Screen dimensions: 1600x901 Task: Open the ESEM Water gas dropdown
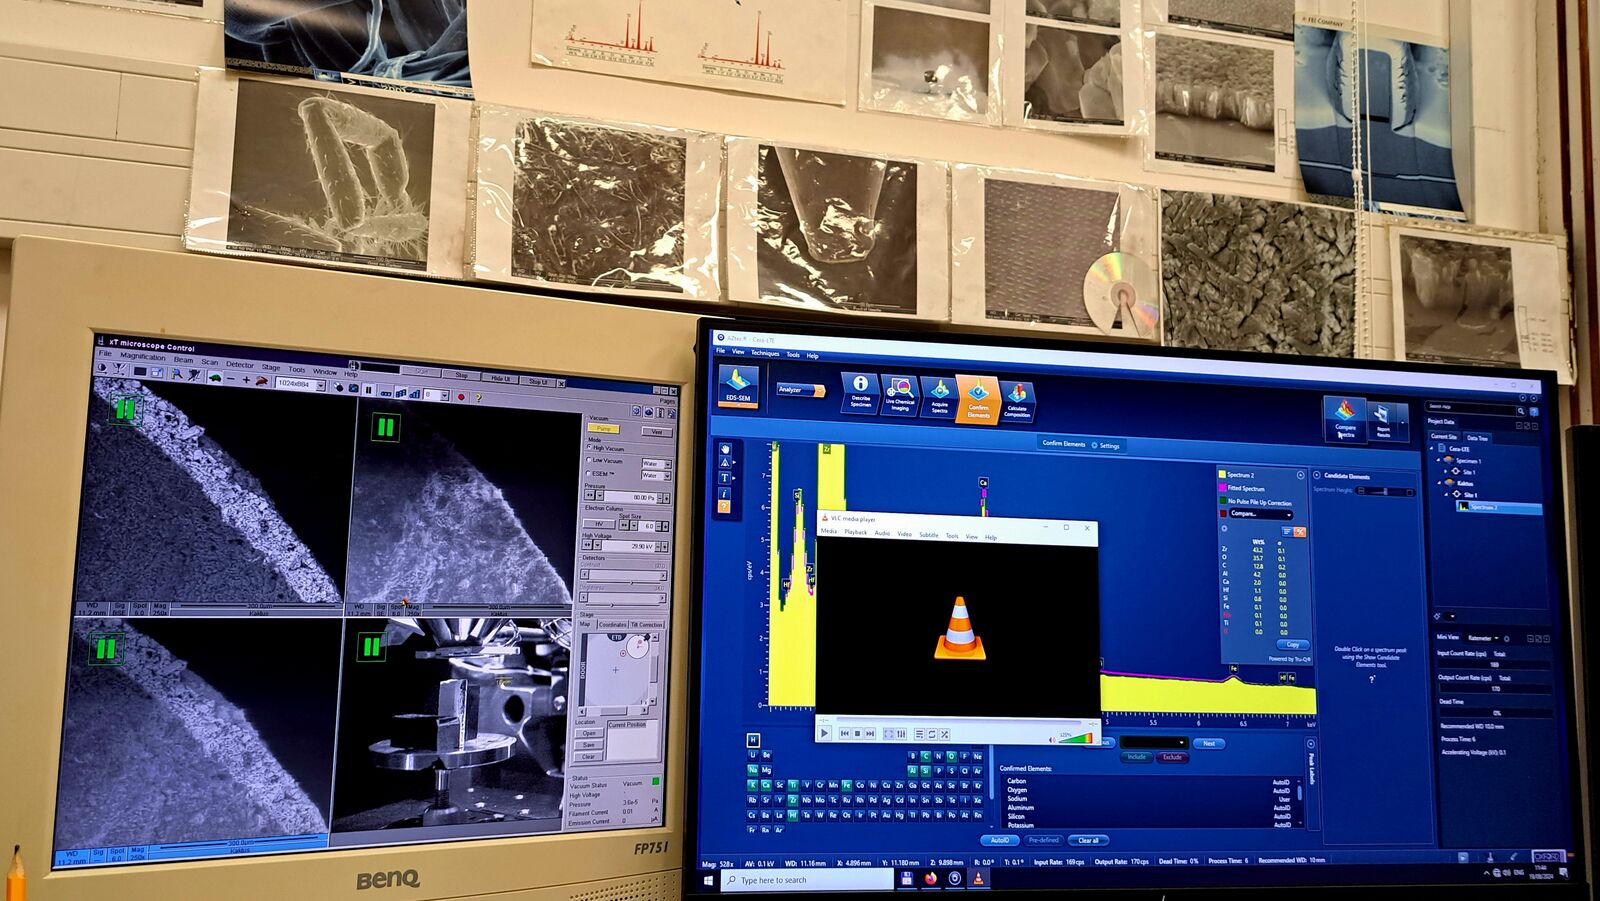click(656, 476)
